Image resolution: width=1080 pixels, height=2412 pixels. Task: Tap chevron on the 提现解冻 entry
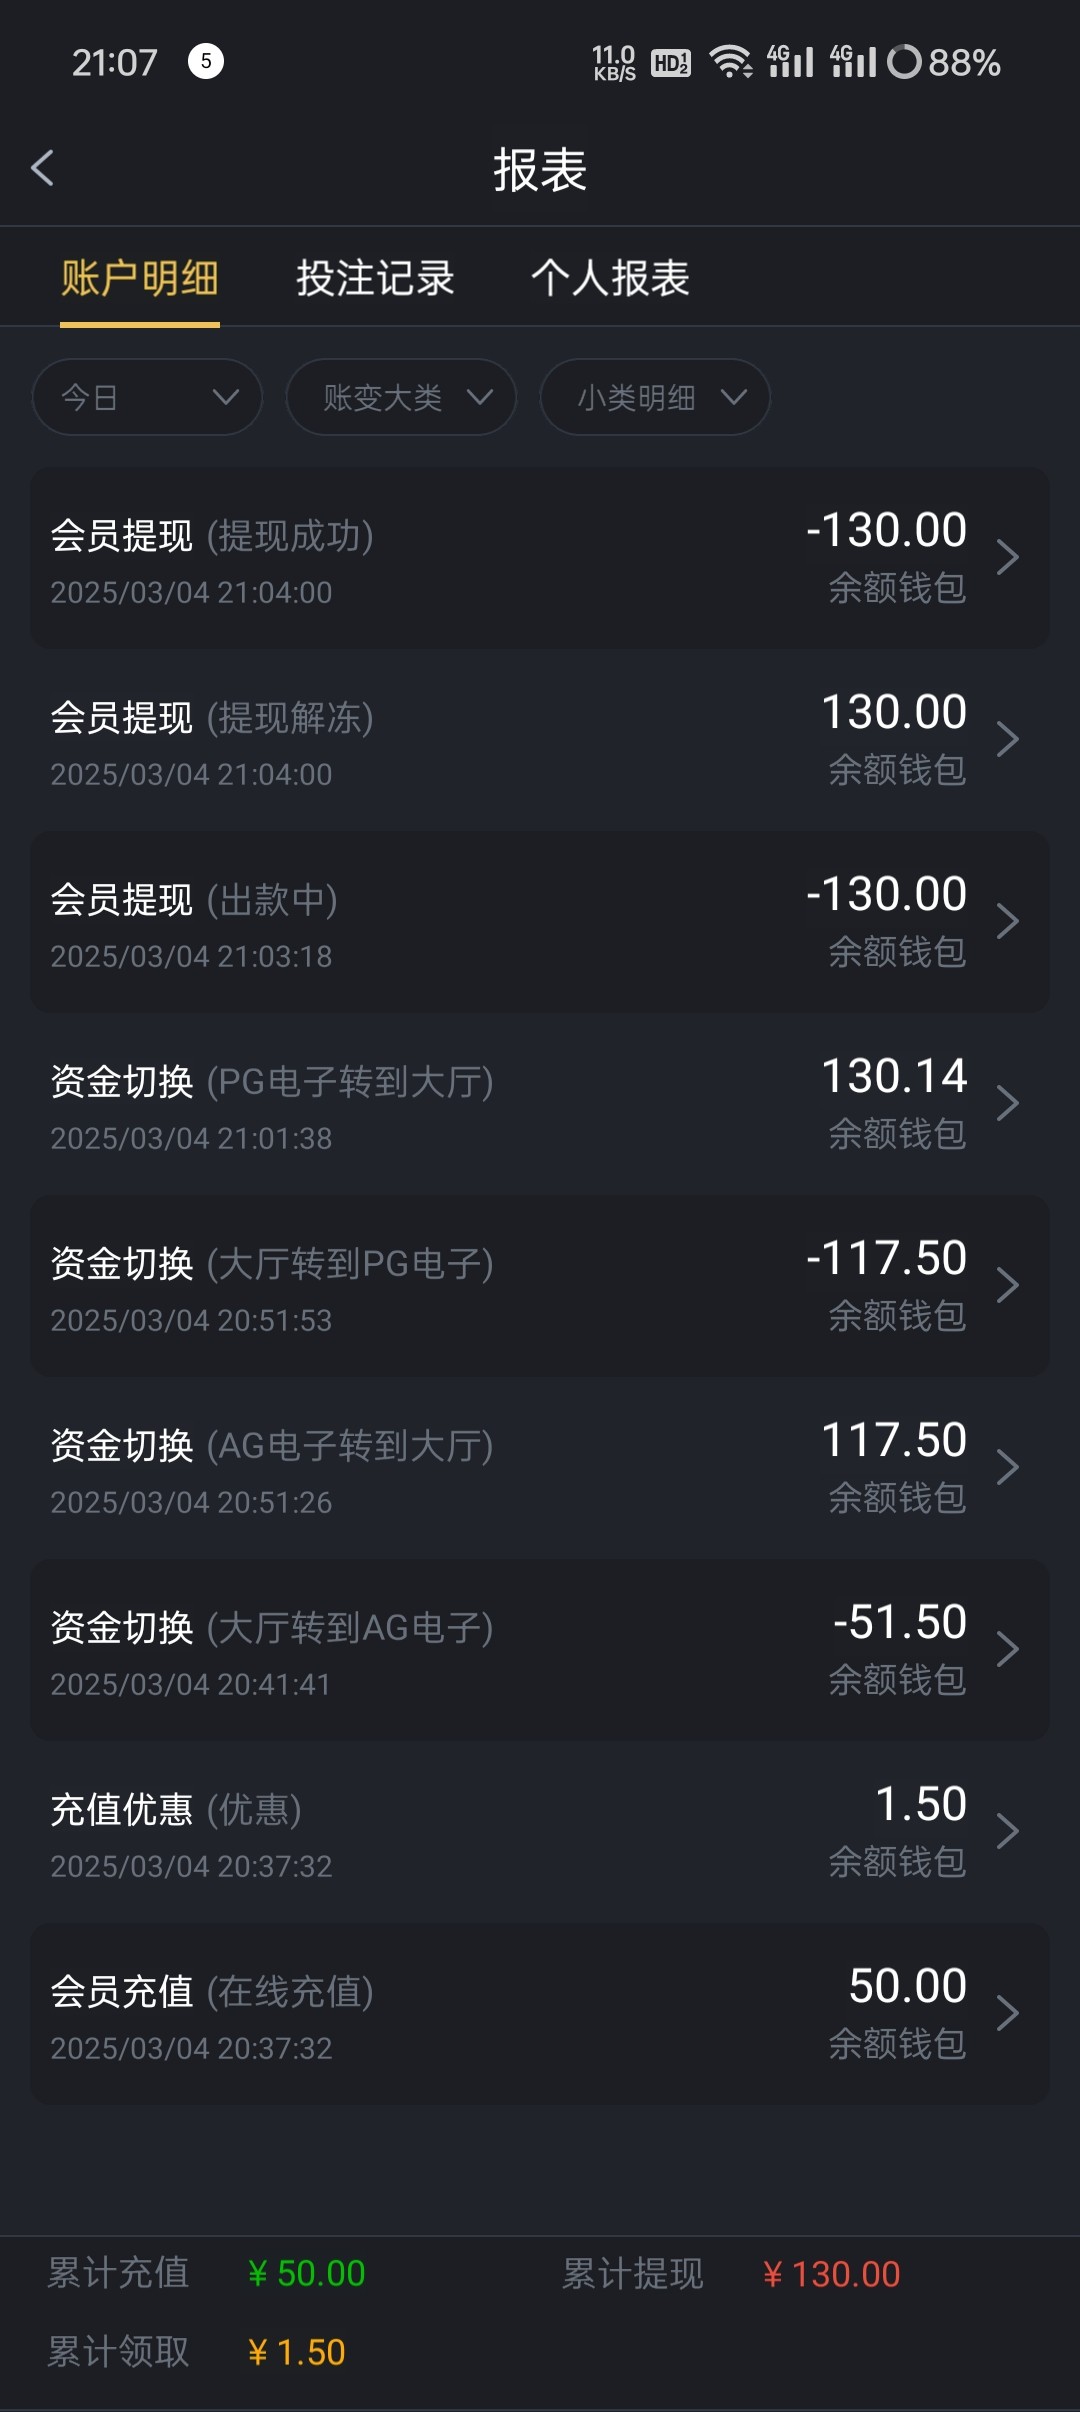pyautogui.click(x=1007, y=740)
